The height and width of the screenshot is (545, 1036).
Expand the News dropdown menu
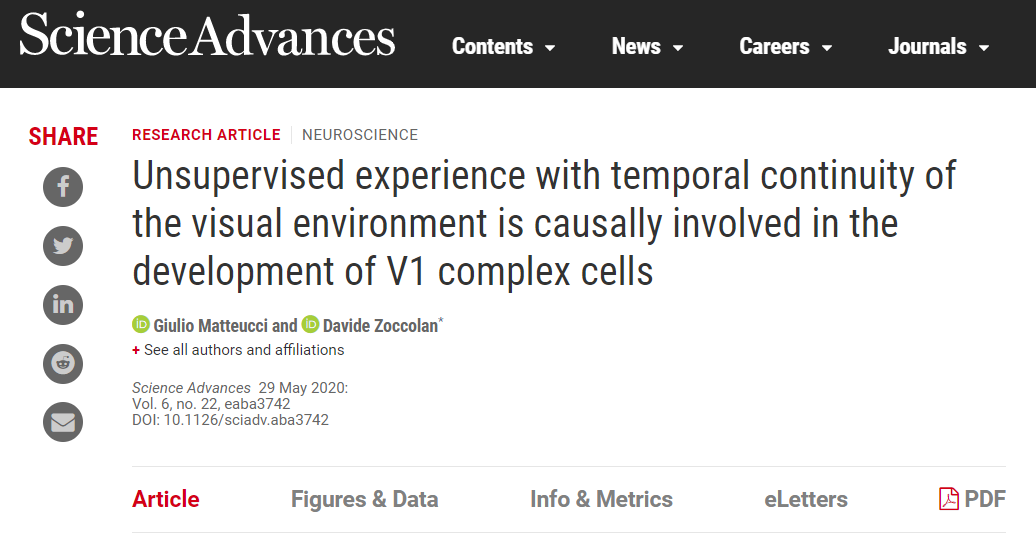(x=647, y=46)
